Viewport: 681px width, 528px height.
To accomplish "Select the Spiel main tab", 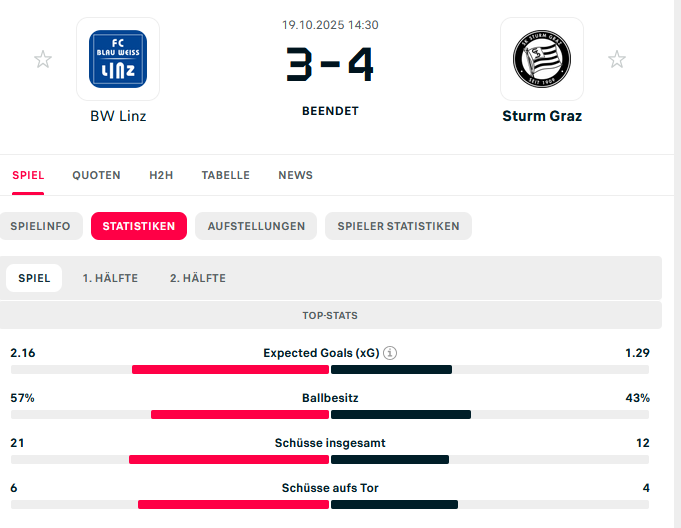I will click(28, 175).
